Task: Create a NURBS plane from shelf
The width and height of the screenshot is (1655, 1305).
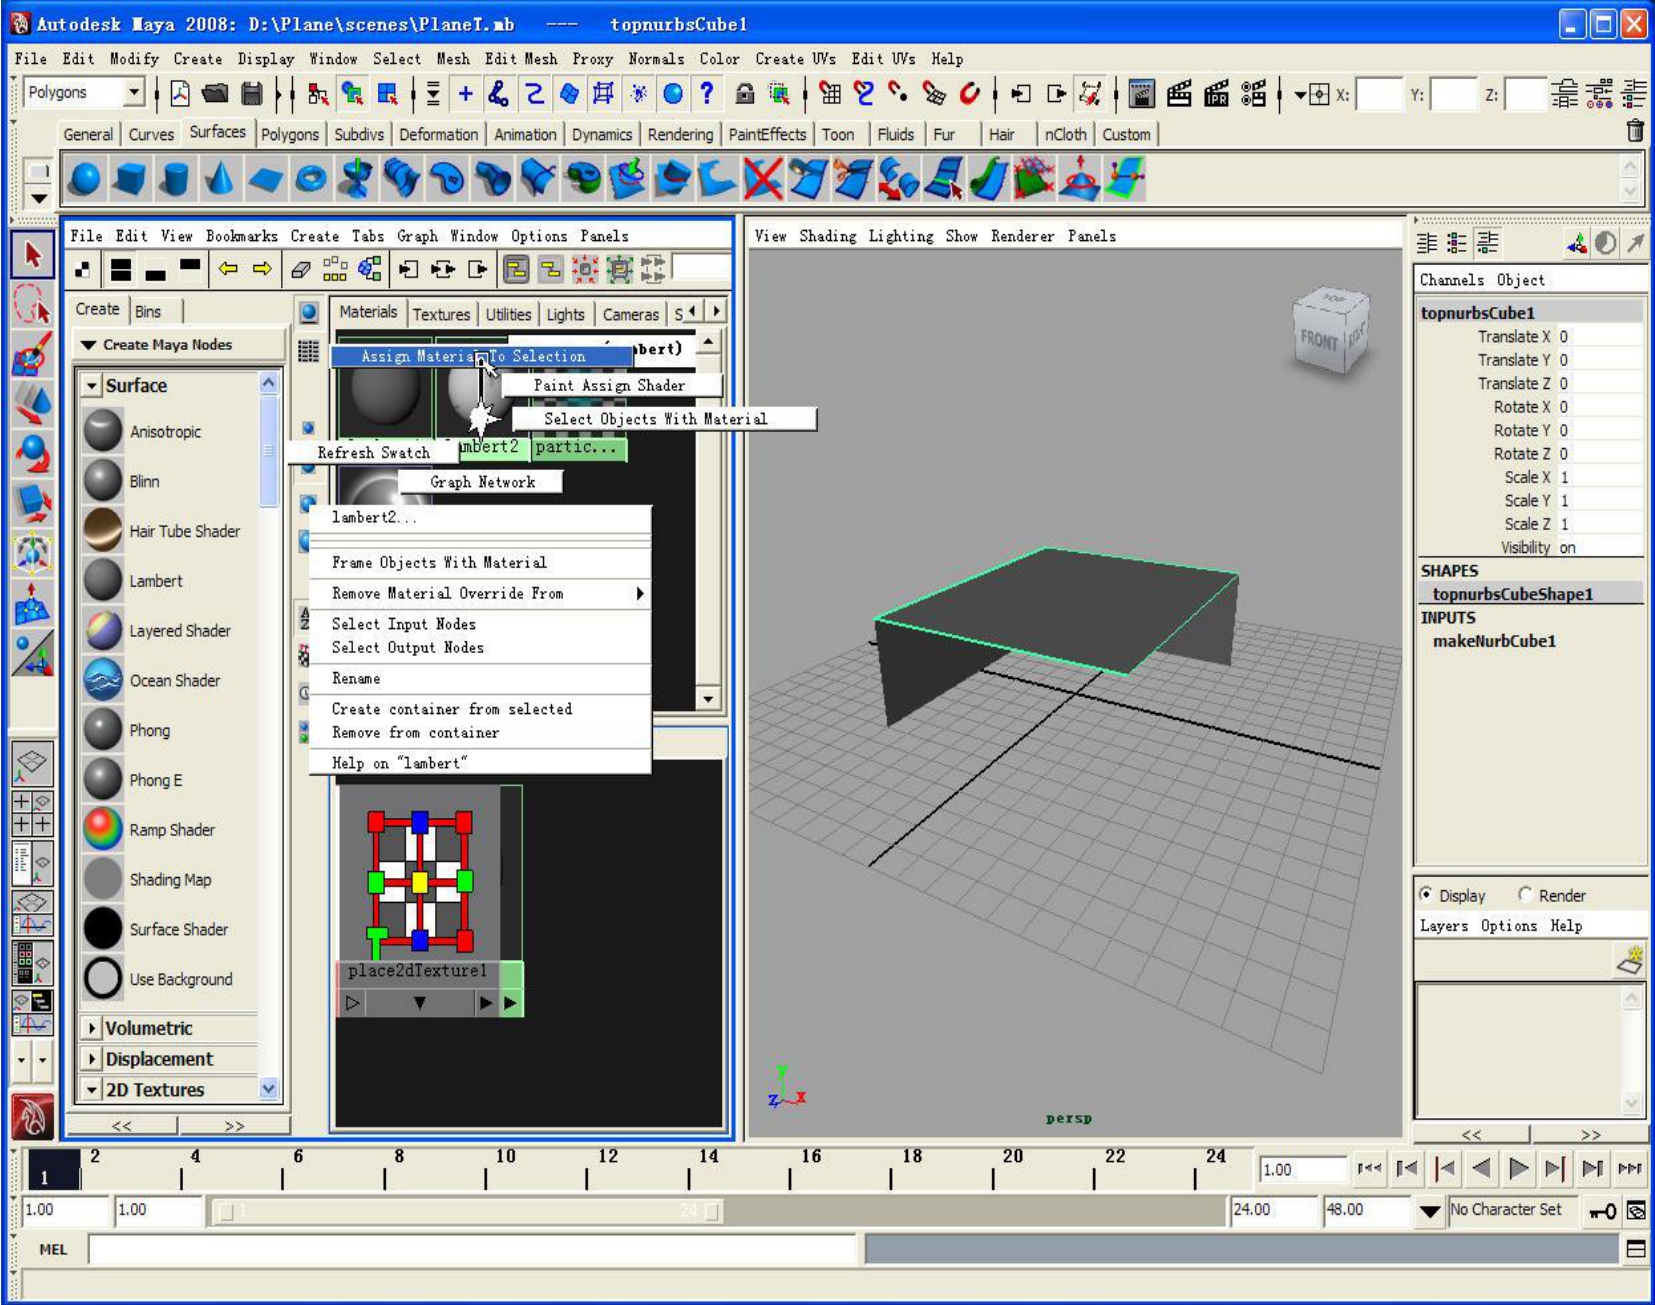Action: 265,180
